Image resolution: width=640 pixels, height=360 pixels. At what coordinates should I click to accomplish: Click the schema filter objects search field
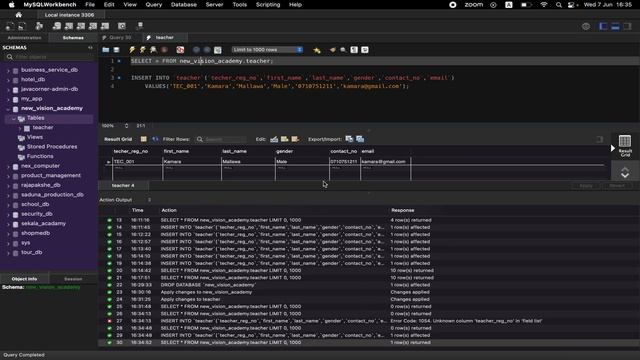click(x=51, y=57)
